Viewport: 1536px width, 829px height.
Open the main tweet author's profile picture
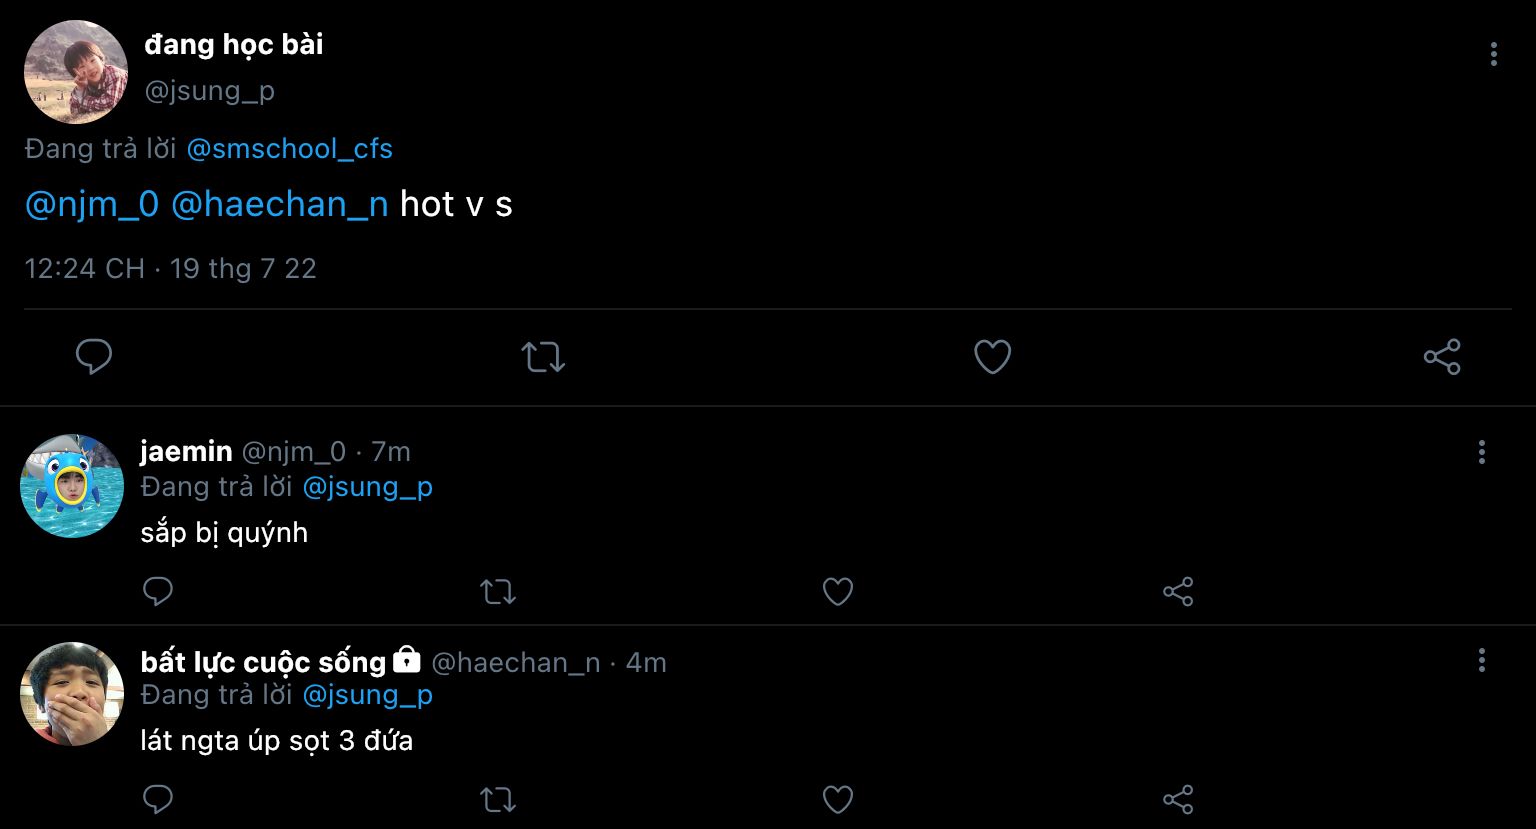click(x=76, y=72)
